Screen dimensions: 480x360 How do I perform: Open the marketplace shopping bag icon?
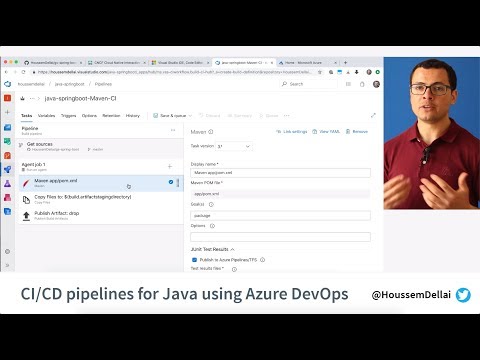point(362,84)
